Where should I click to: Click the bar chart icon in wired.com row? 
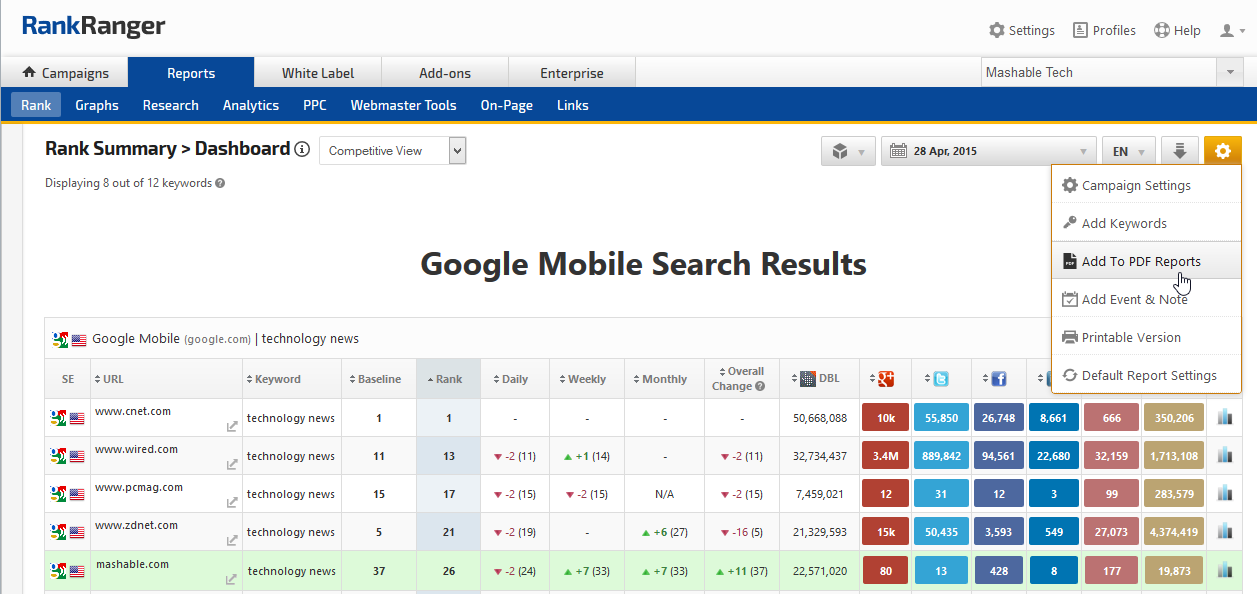pyautogui.click(x=1224, y=456)
